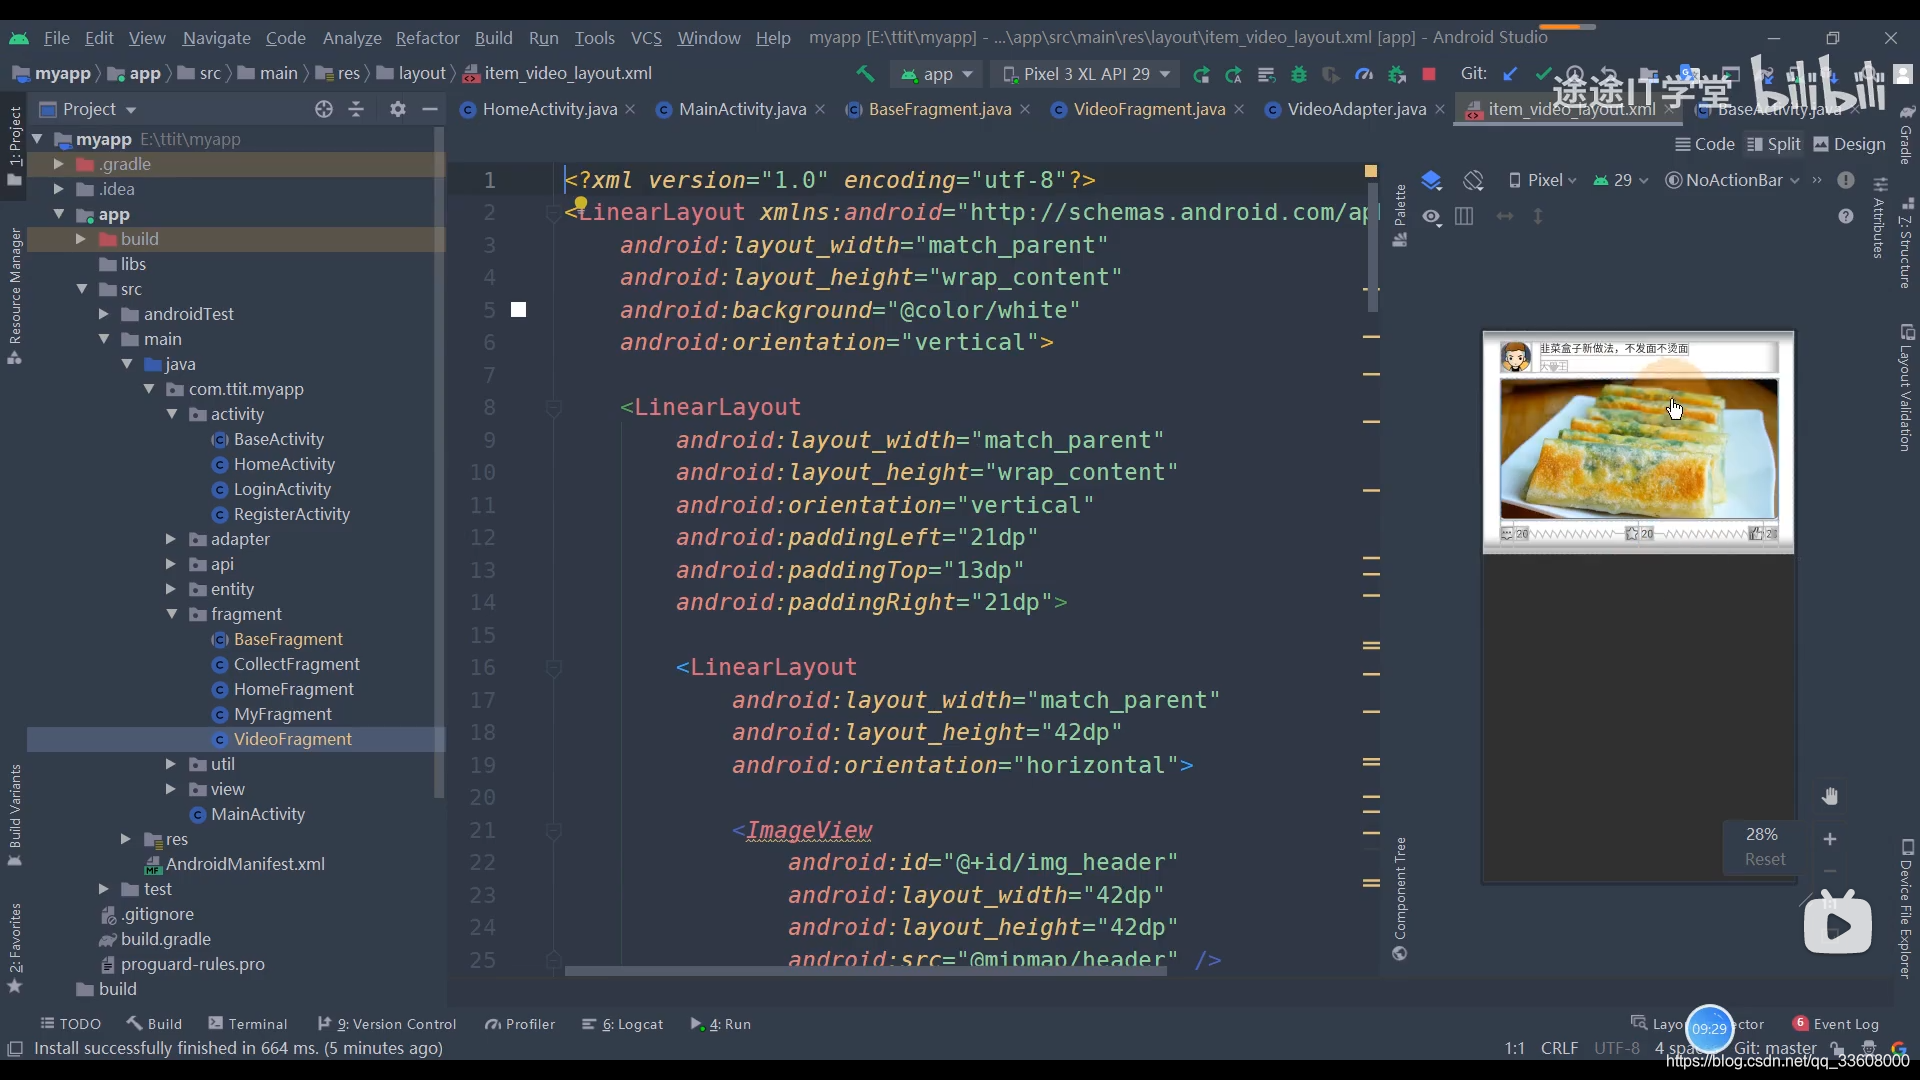Click Select Opened File target icon in Project panel
The image size is (1920, 1080).
click(324, 109)
